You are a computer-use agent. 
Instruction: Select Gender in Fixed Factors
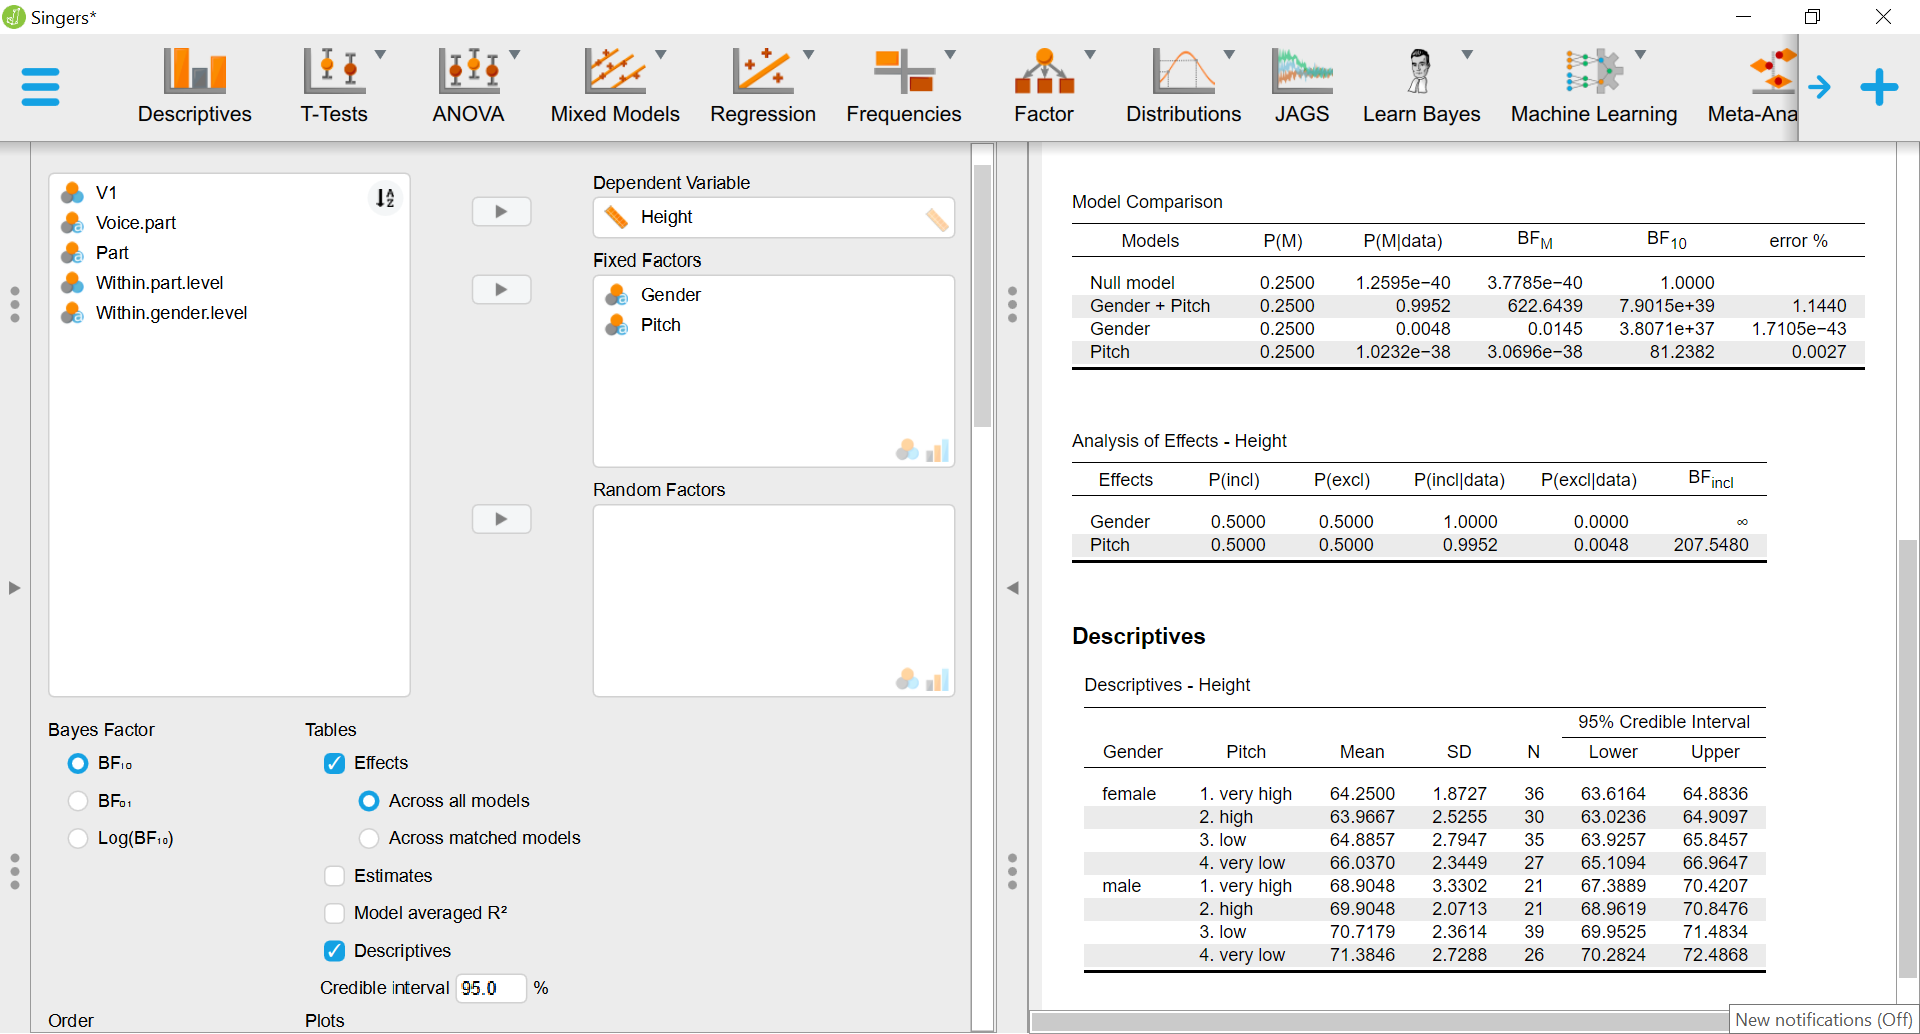773,295
